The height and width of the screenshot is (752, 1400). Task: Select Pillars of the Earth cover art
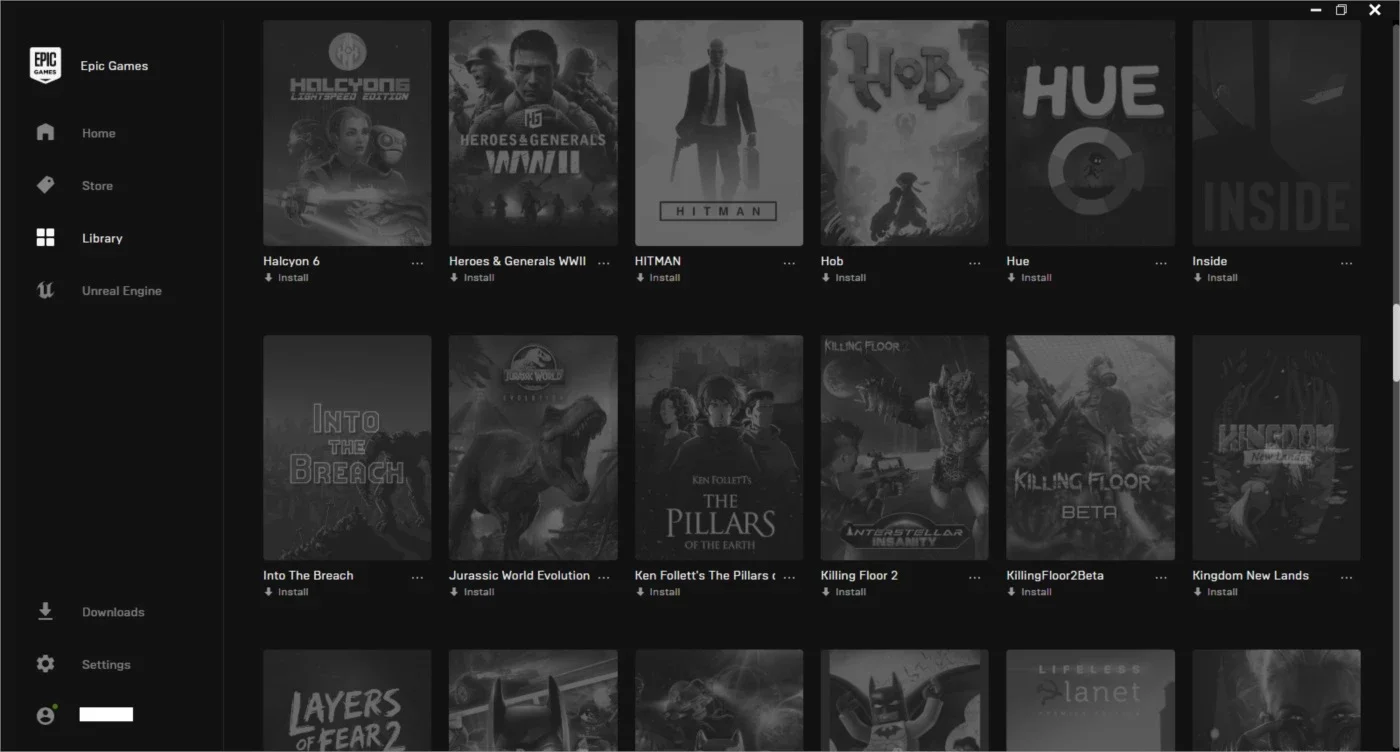719,447
